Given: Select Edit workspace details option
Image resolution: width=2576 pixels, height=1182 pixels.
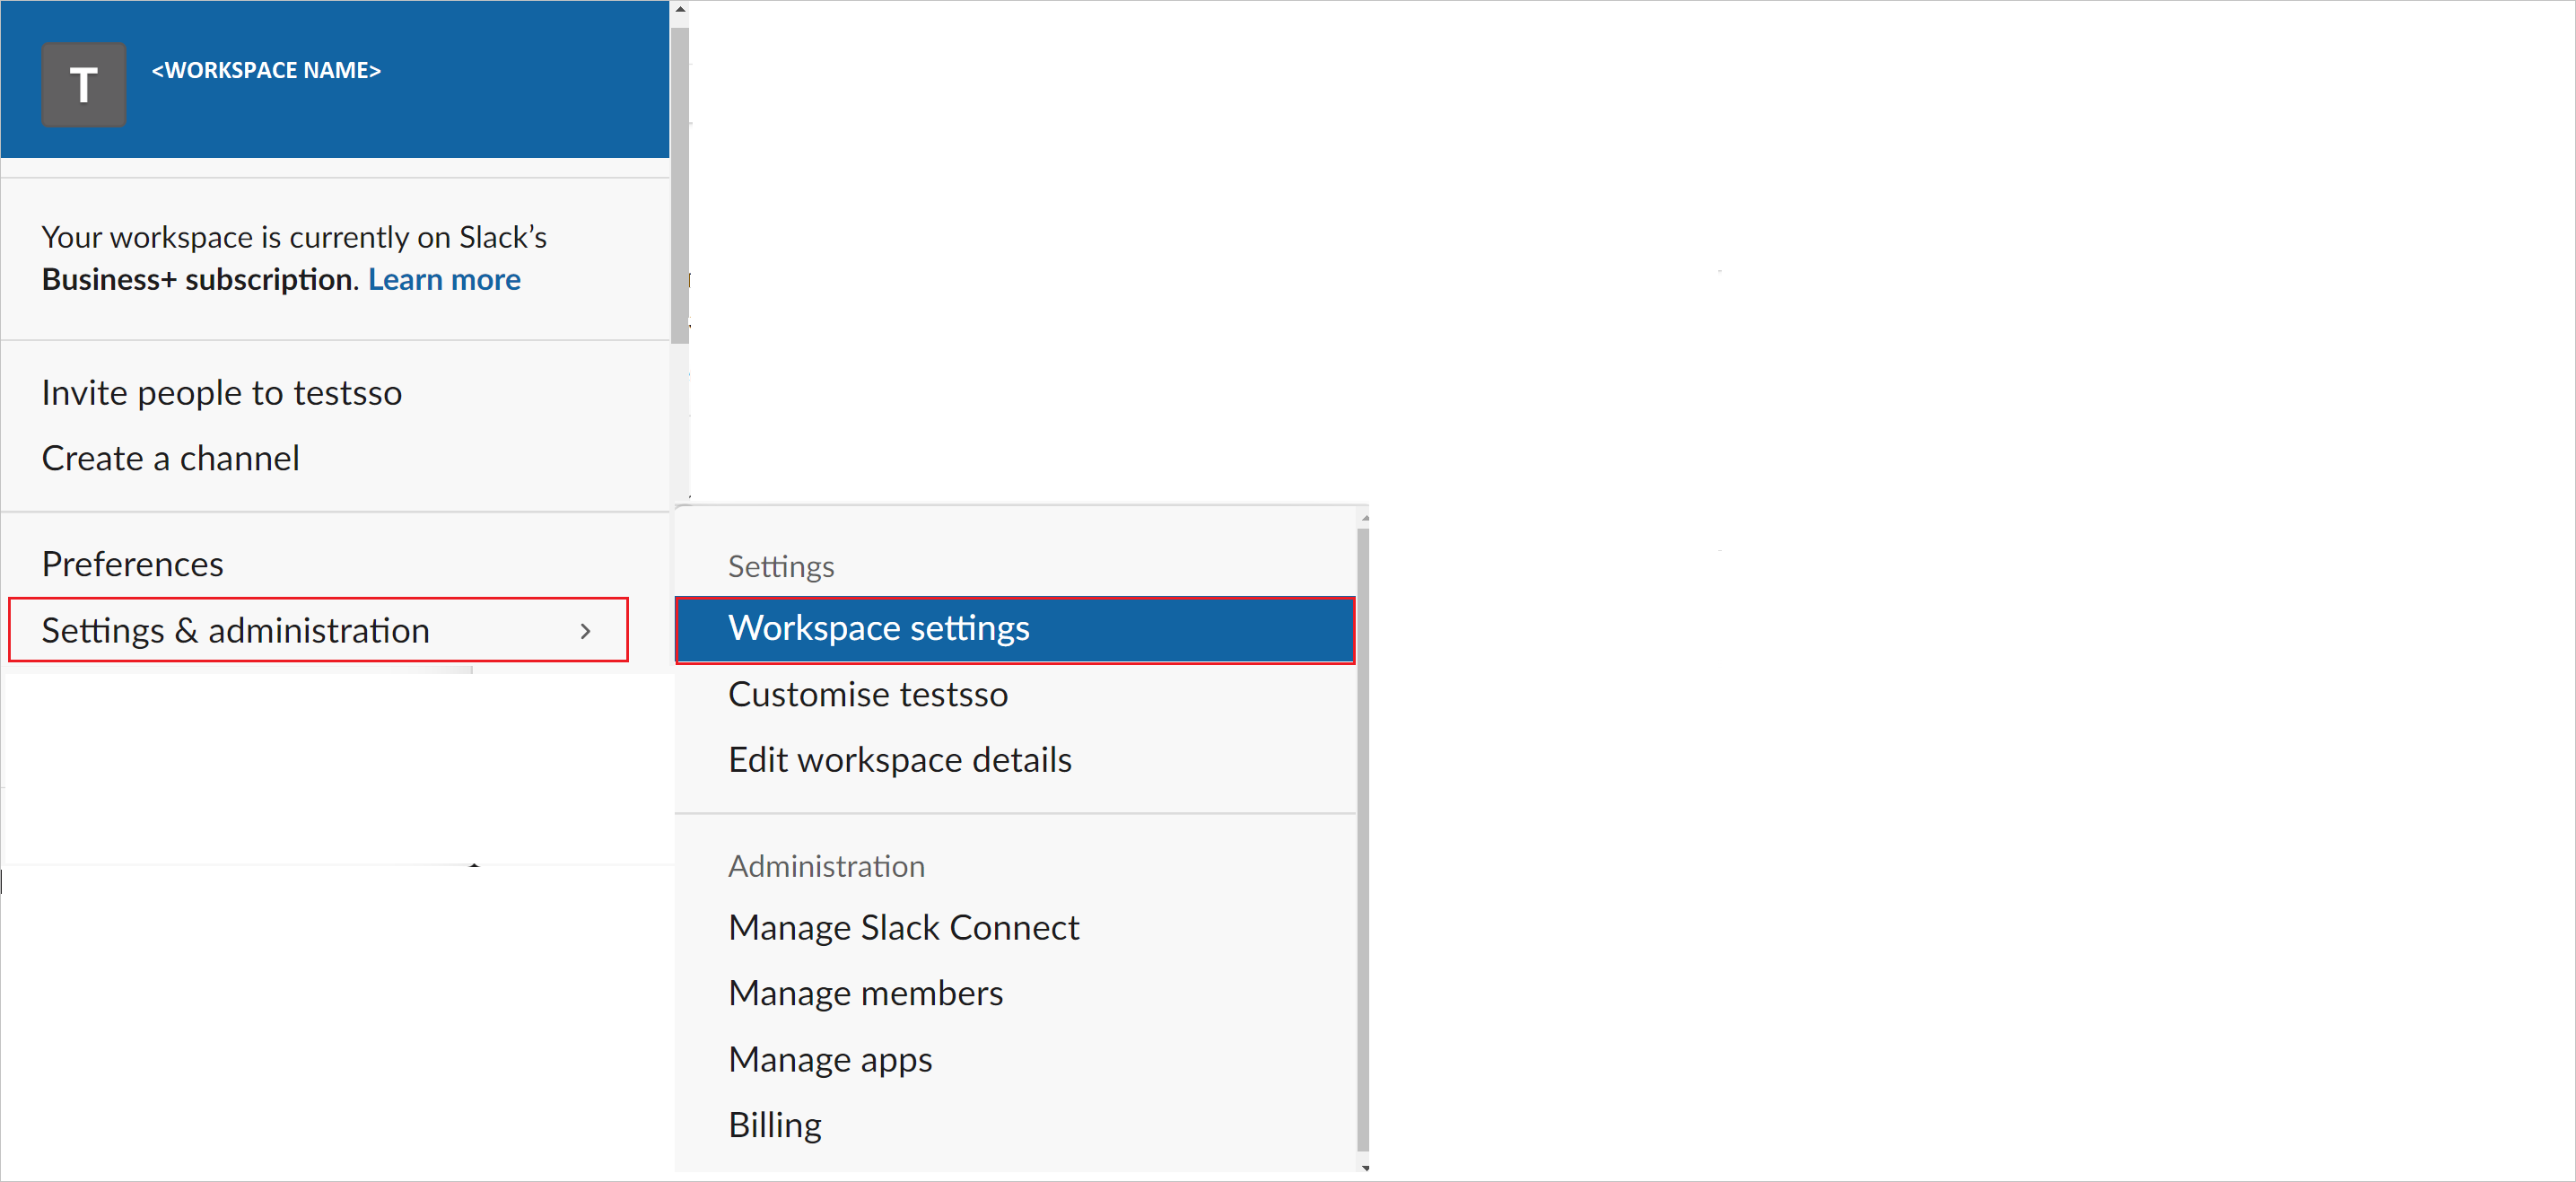Looking at the screenshot, I should click(899, 757).
